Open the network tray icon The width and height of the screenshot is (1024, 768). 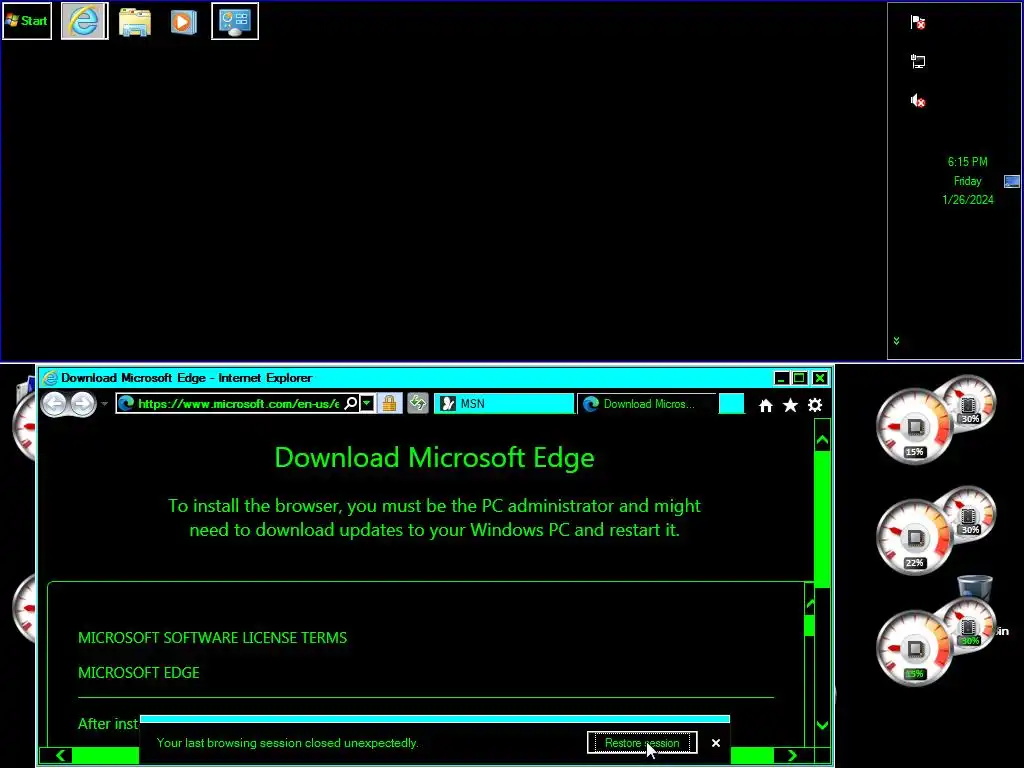[x=918, y=61]
